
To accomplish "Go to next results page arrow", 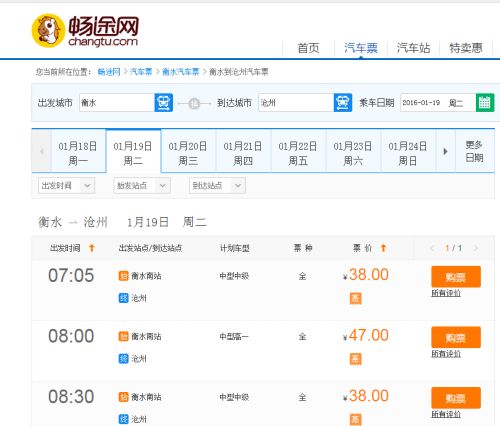I will click(x=476, y=248).
